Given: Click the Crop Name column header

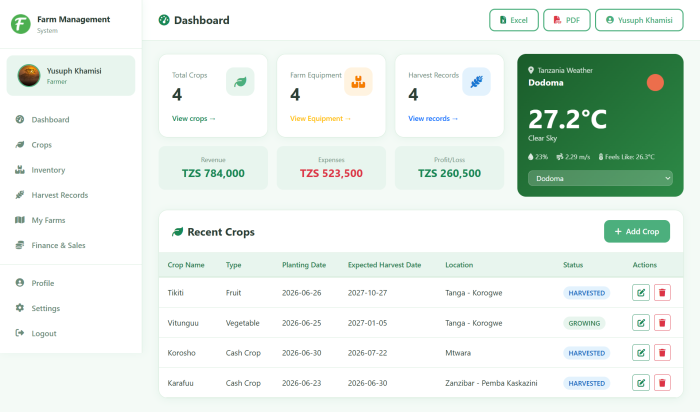Looking at the screenshot, I should (x=186, y=265).
